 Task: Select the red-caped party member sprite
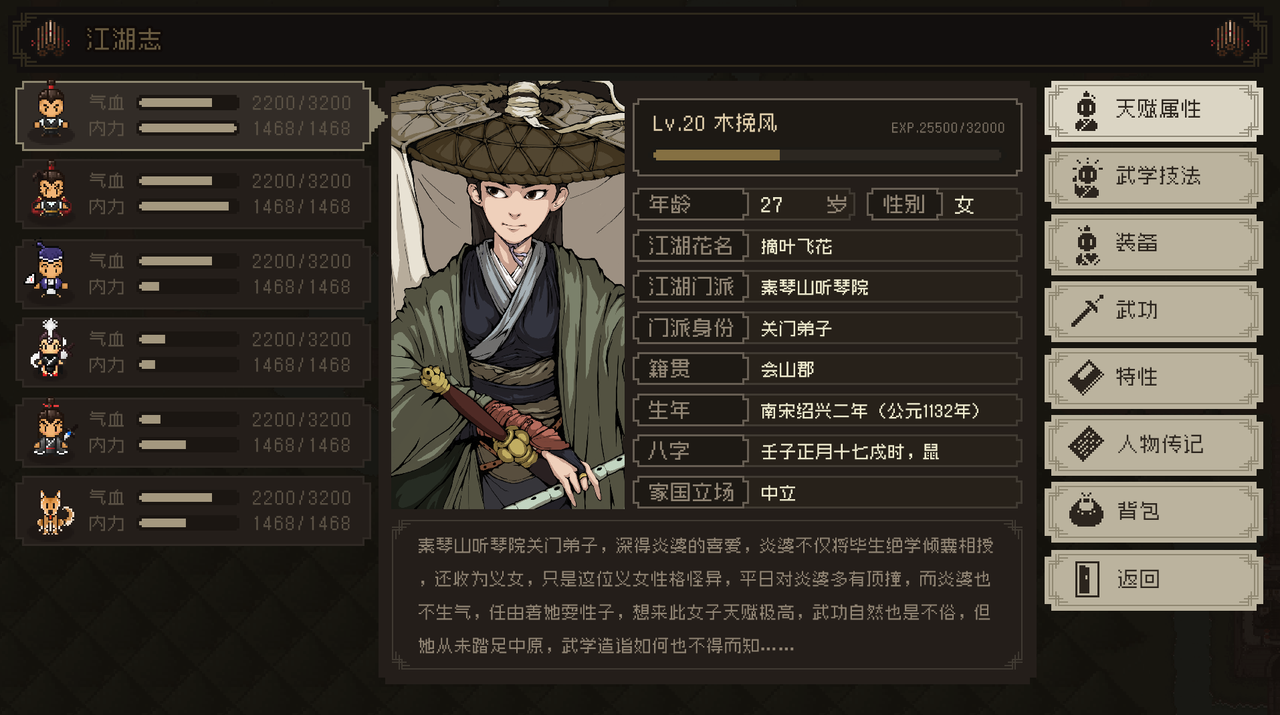coord(50,192)
